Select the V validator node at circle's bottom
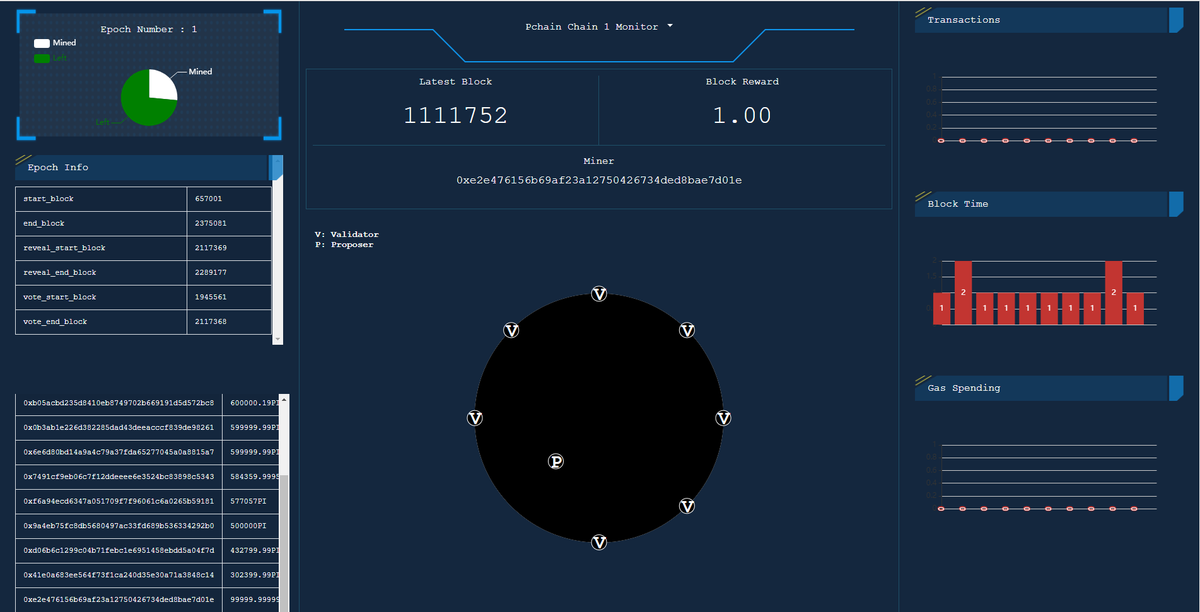The width and height of the screenshot is (1200, 612). click(x=599, y=542)
